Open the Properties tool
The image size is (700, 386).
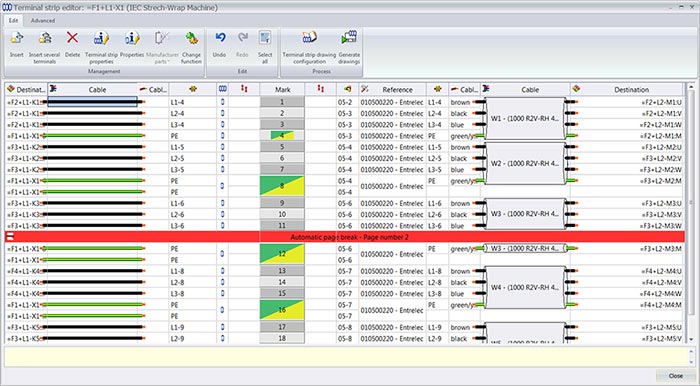coord(132,39)
